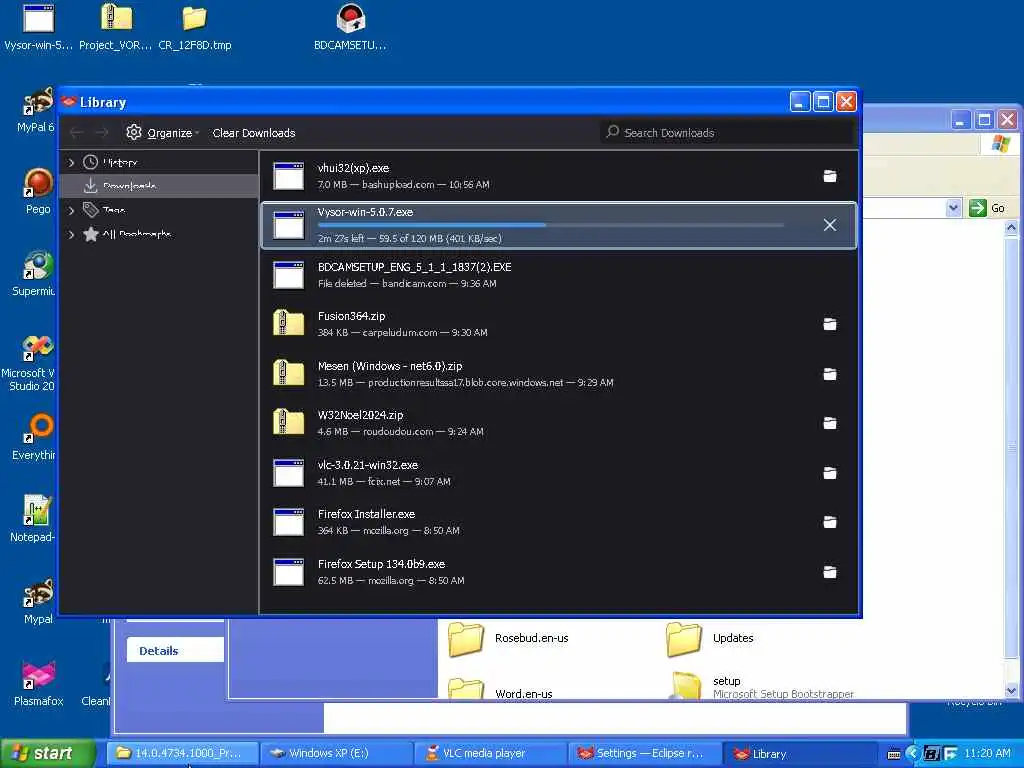The image size is (1024, 768).
Task: Select the History clock icon
Action: pyautogui.click(x=91, y=162)
